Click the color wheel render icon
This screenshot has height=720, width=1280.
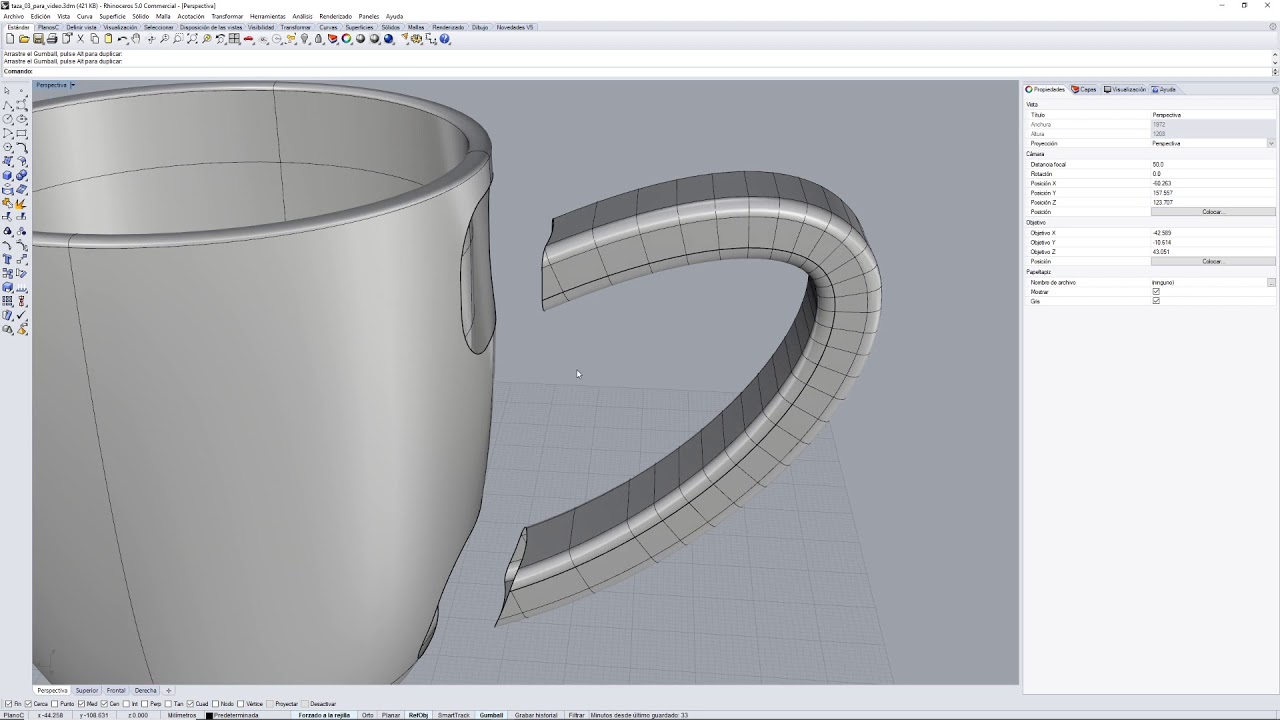click(x=346, y=39)
